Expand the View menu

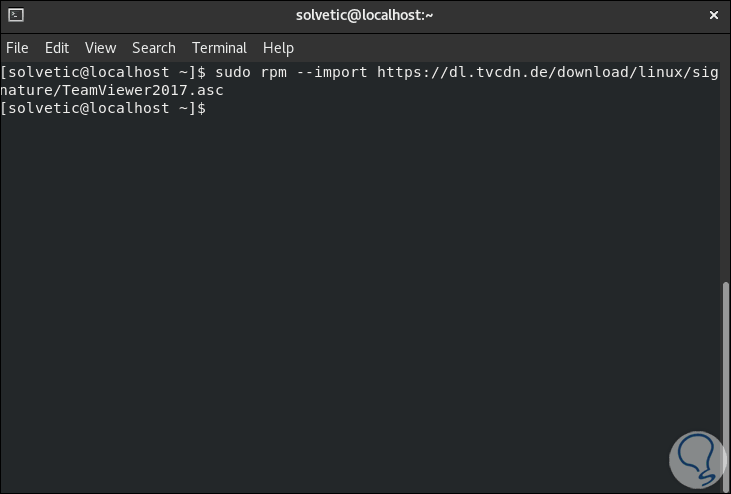tap(100, 48)
